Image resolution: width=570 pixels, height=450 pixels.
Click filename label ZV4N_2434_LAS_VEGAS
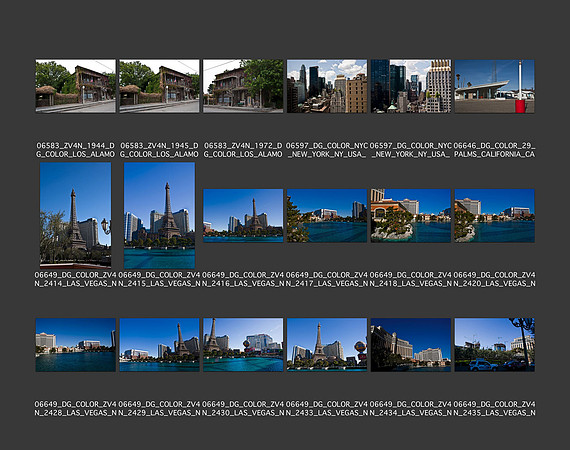pyautogui.click(x=411, y=409)
